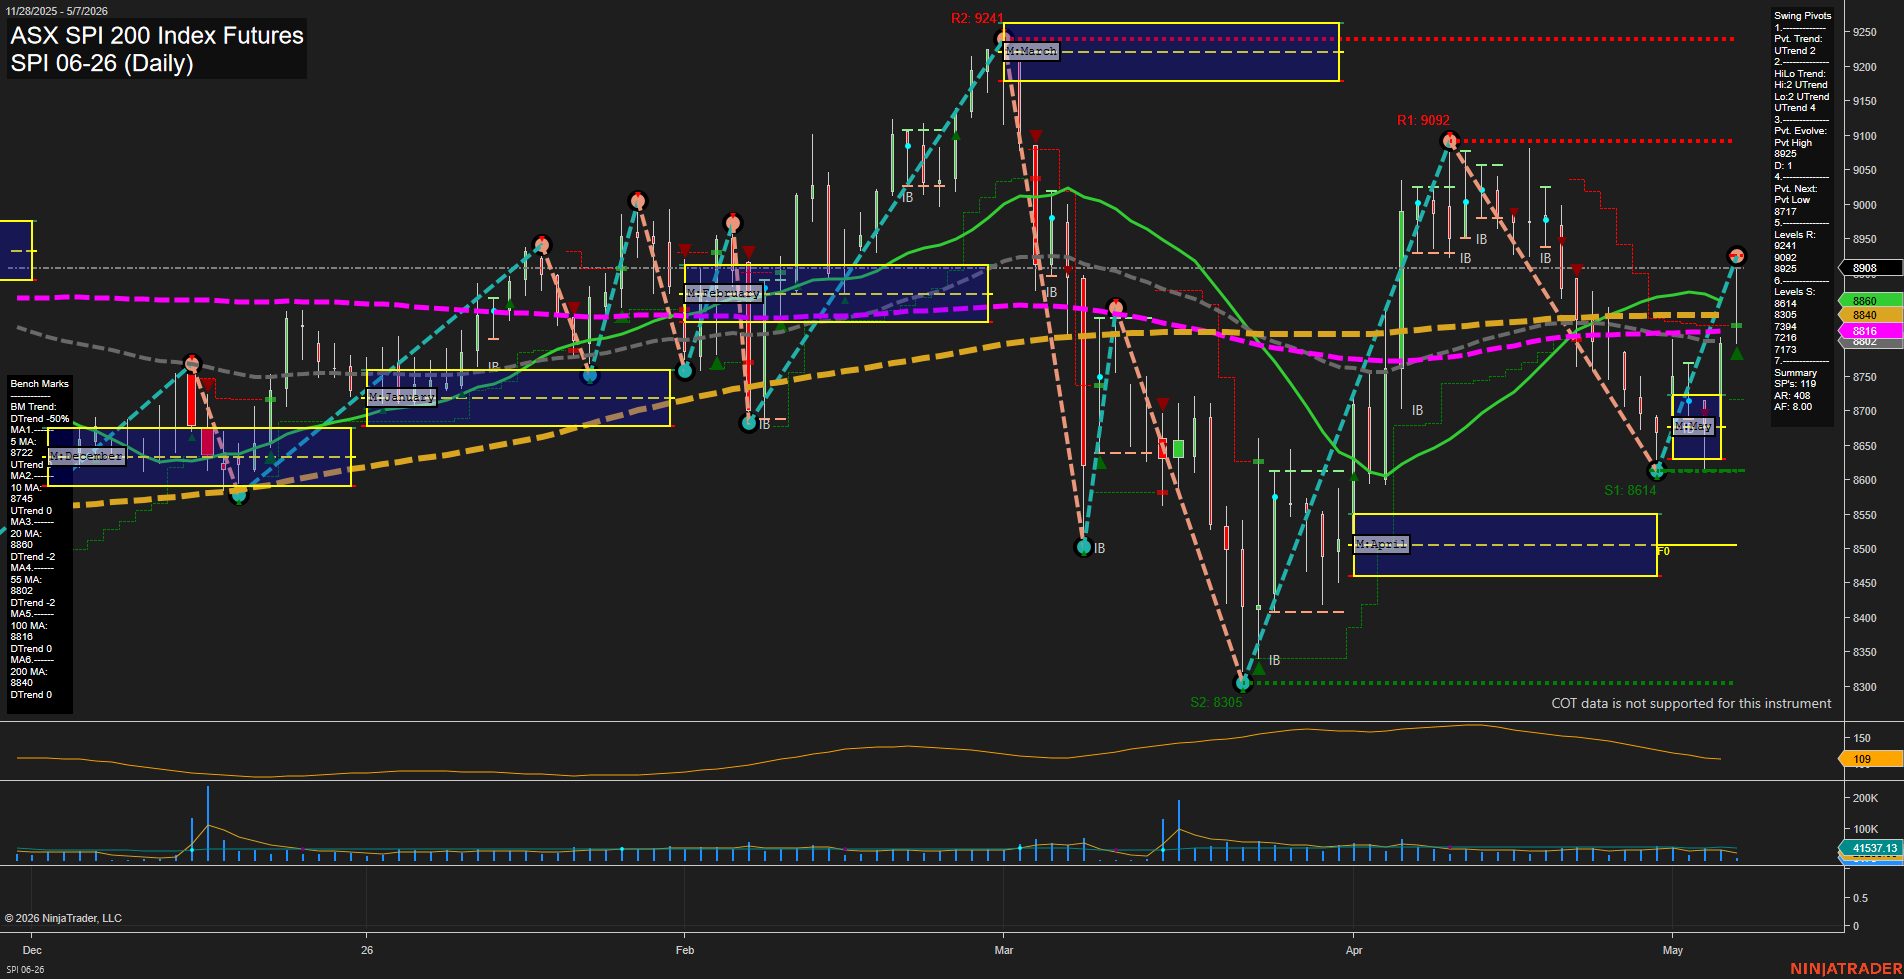Click the 8700 price axis label

coord(1864,411)
